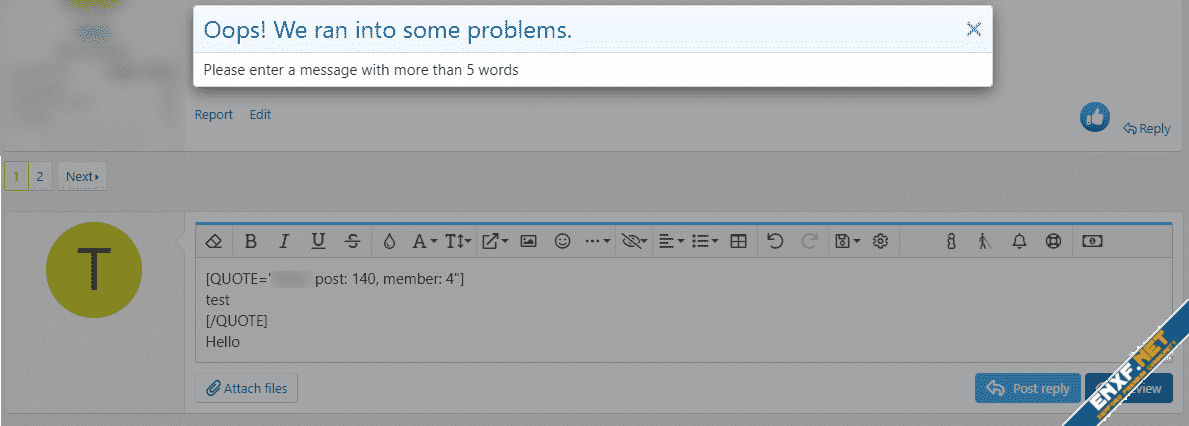Expand the font size dropdown
Viewport: 1189px width, 426px height.
coord(458,241)
